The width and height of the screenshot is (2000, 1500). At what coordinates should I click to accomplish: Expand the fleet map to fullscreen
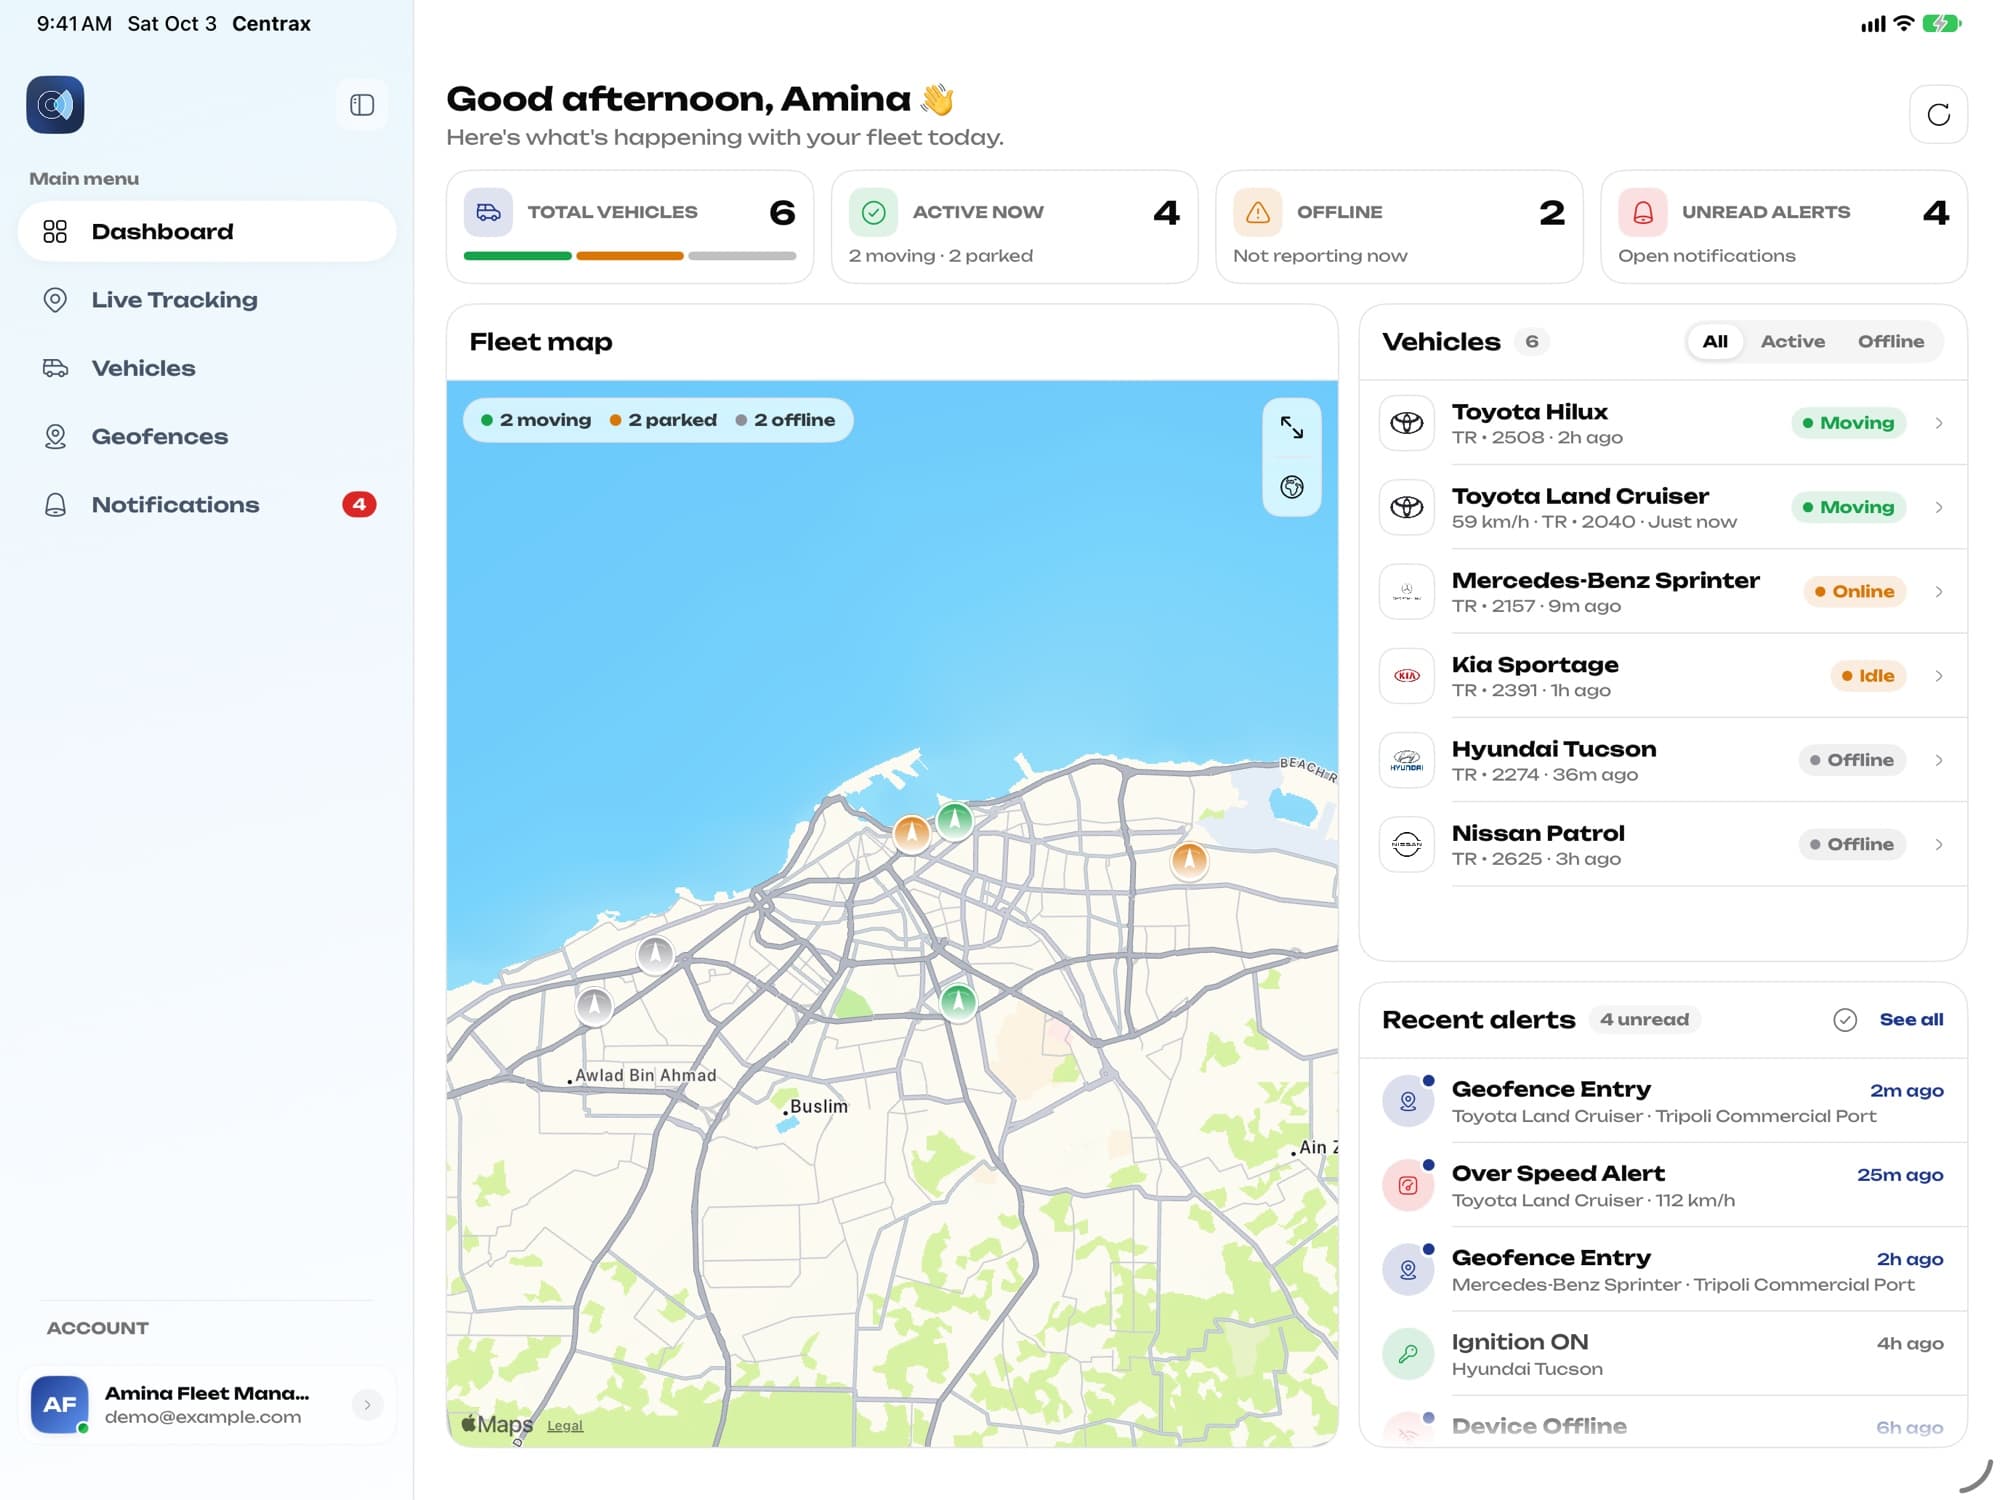pyautogui.click(x=1292, y=428)
